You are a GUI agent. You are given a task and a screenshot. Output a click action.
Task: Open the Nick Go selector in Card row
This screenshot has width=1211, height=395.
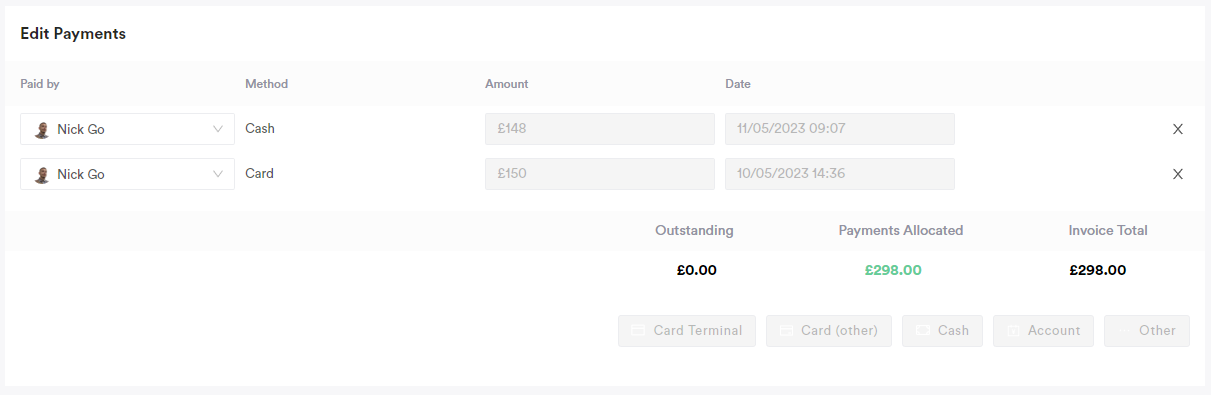pos(127,174)
